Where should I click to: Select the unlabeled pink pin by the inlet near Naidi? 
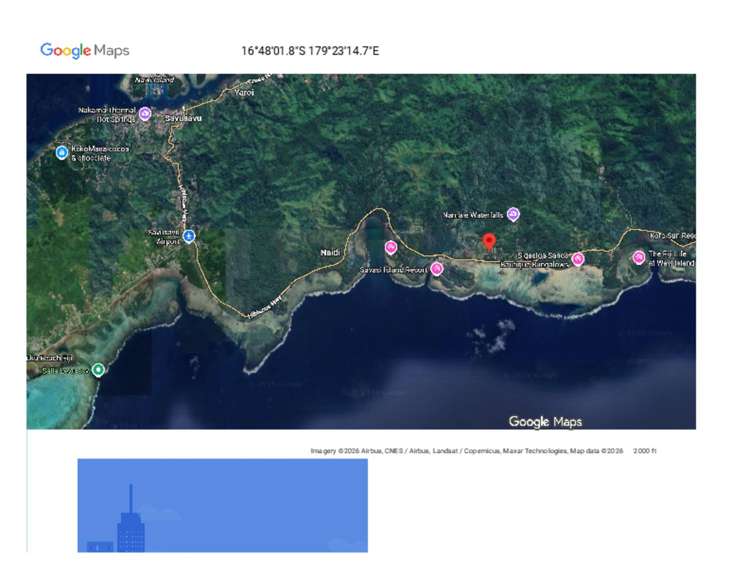[x=391, y=247]
